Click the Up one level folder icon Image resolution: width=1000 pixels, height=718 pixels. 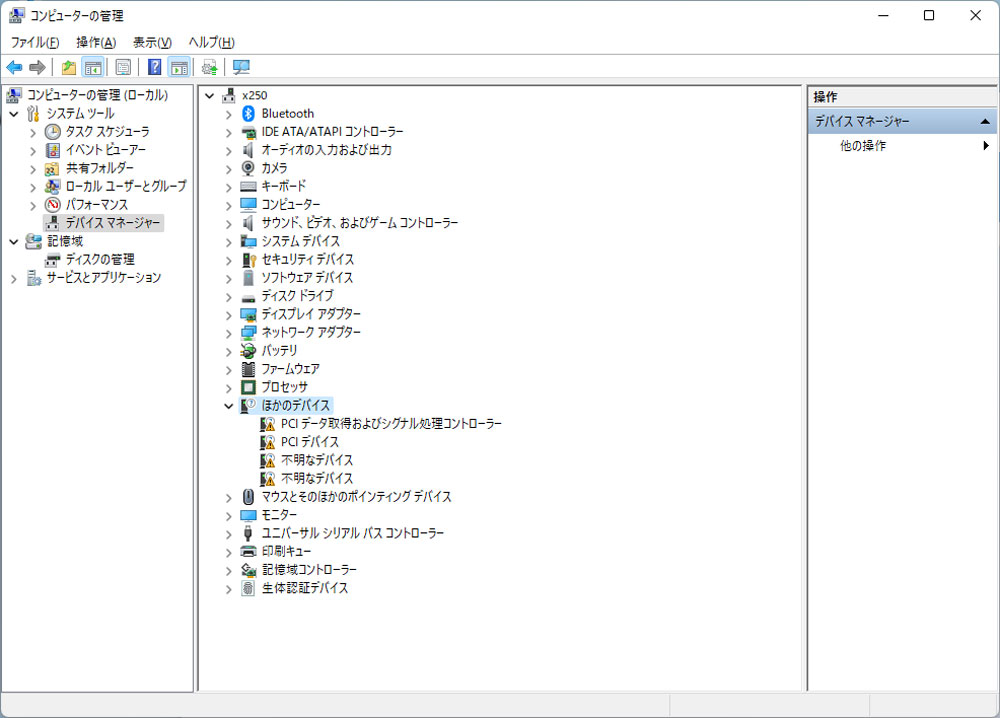pyautogui.click(x=68, y=67)
